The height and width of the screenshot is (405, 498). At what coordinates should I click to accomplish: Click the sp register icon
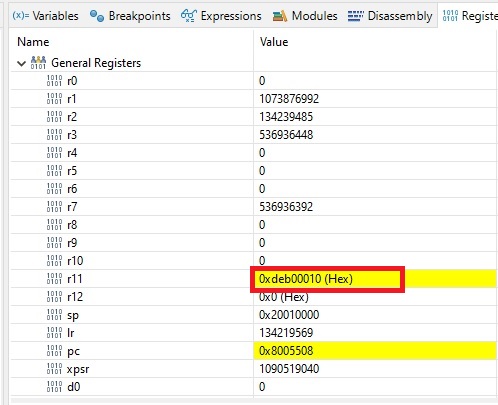click(54, 315)
